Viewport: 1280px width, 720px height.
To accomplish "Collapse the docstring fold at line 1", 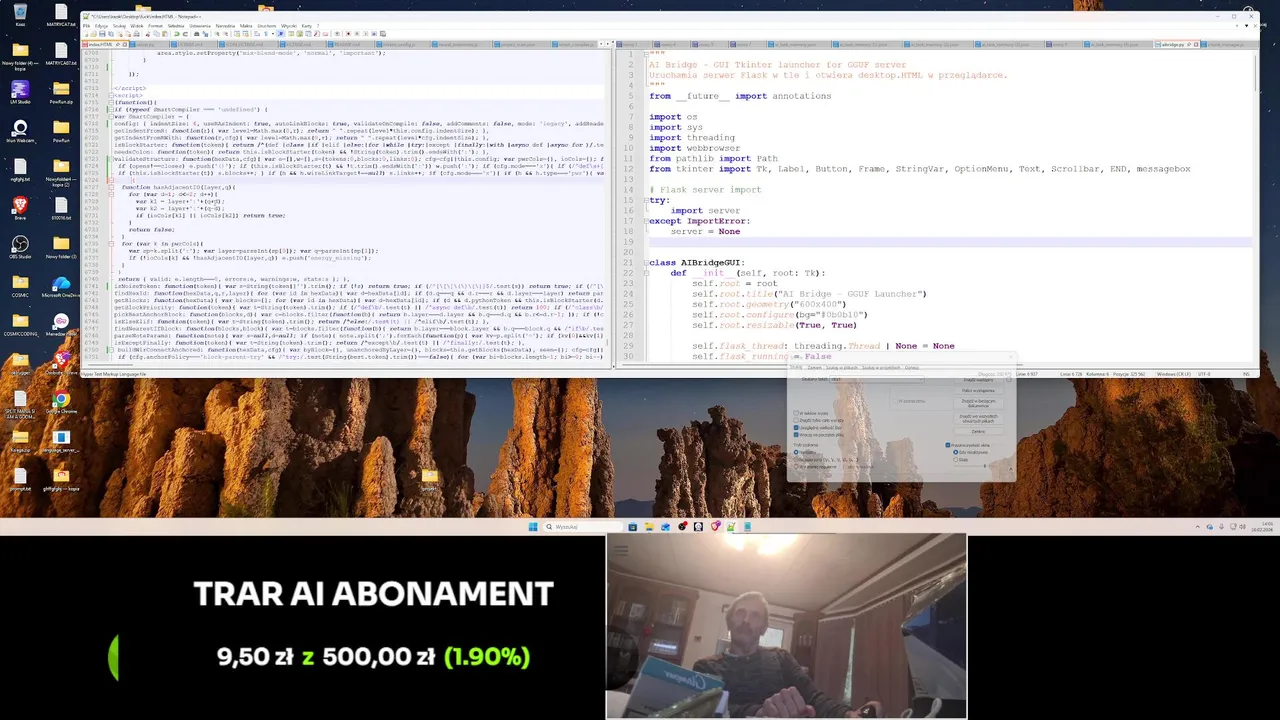I will (646, 54).
